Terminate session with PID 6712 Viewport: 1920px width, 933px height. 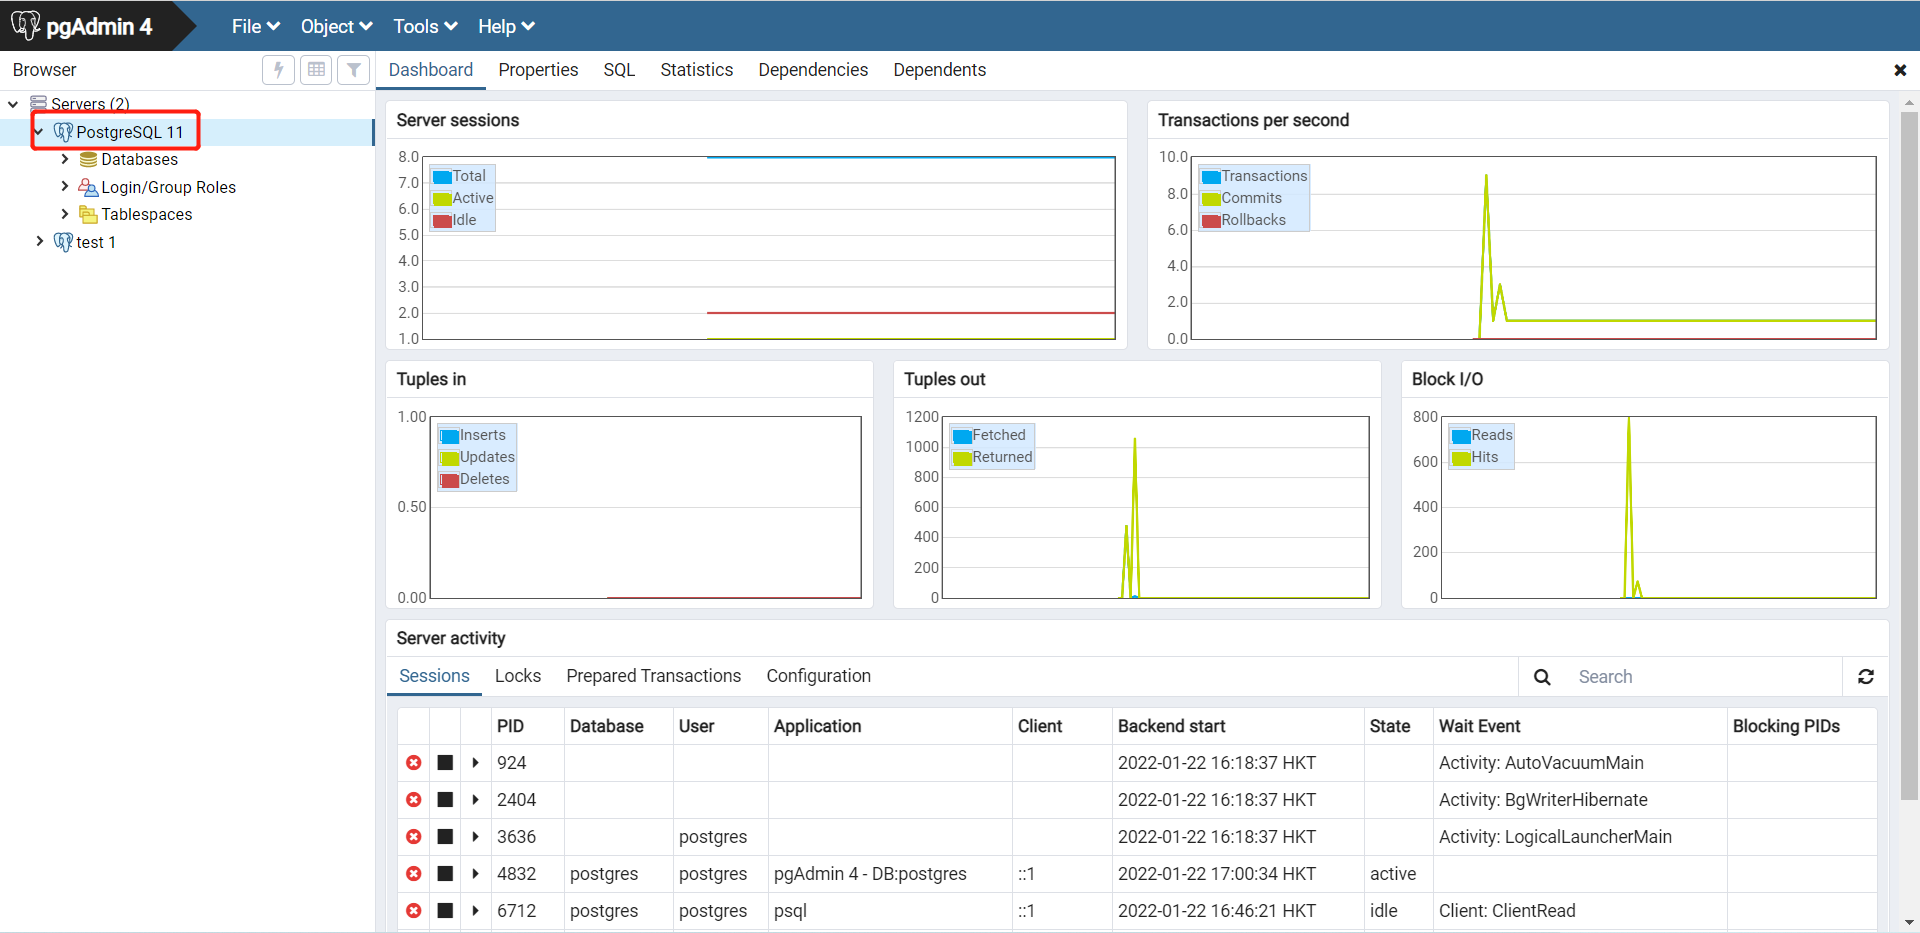(414, 911)
